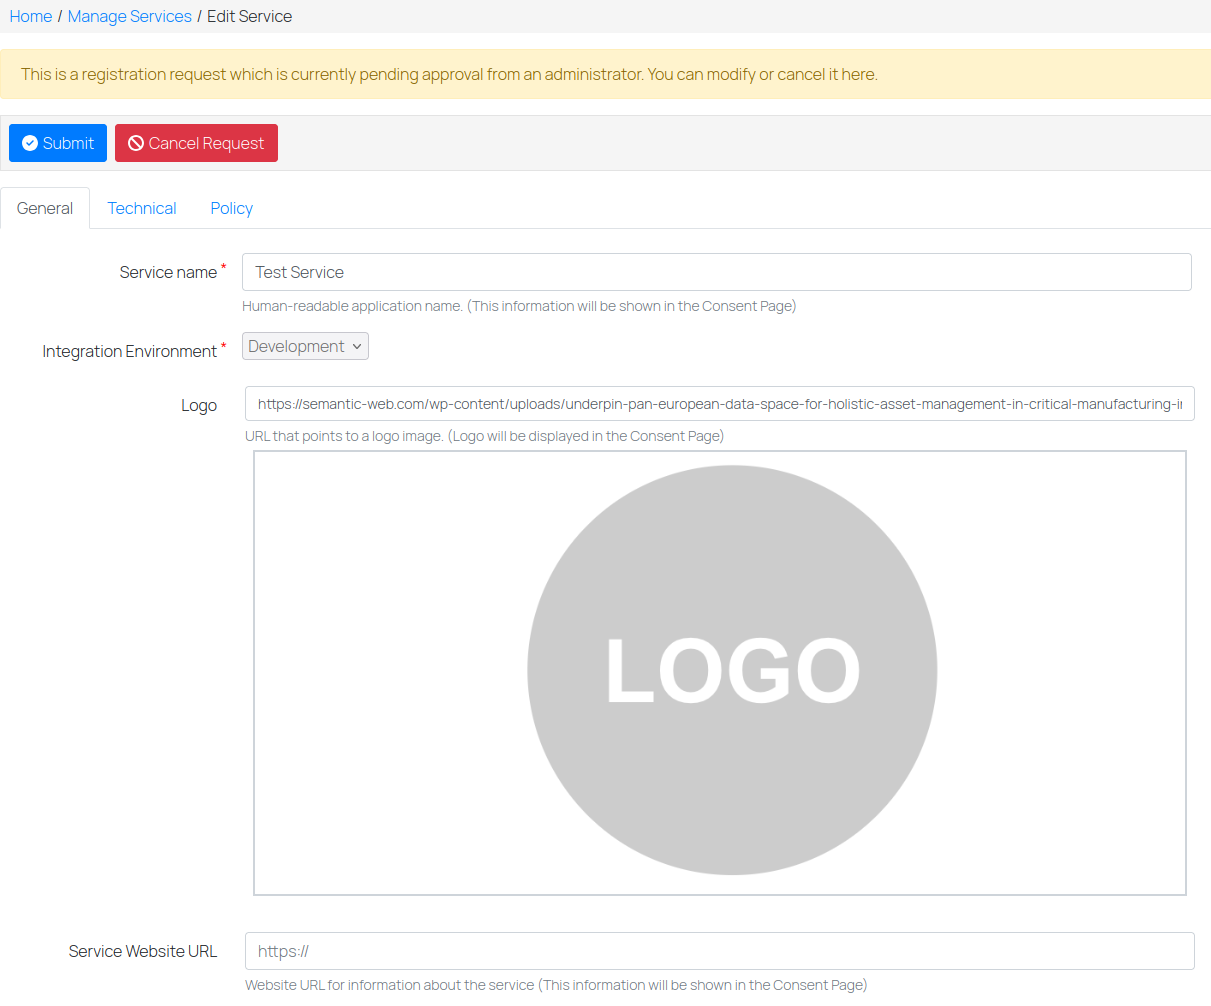Viewport: 1211px width, 1006px height.
Task: Click the 'Service name' label
Action: (168, 272)
